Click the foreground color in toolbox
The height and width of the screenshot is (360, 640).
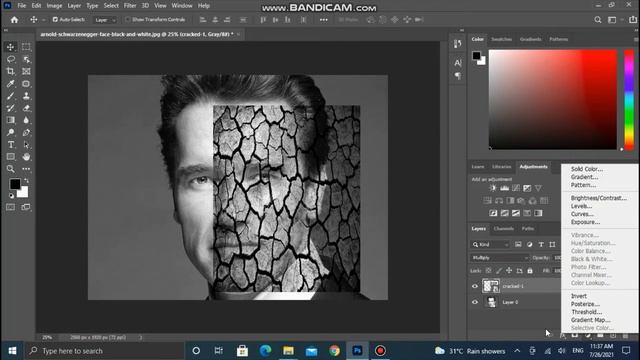tap(15, 184)
